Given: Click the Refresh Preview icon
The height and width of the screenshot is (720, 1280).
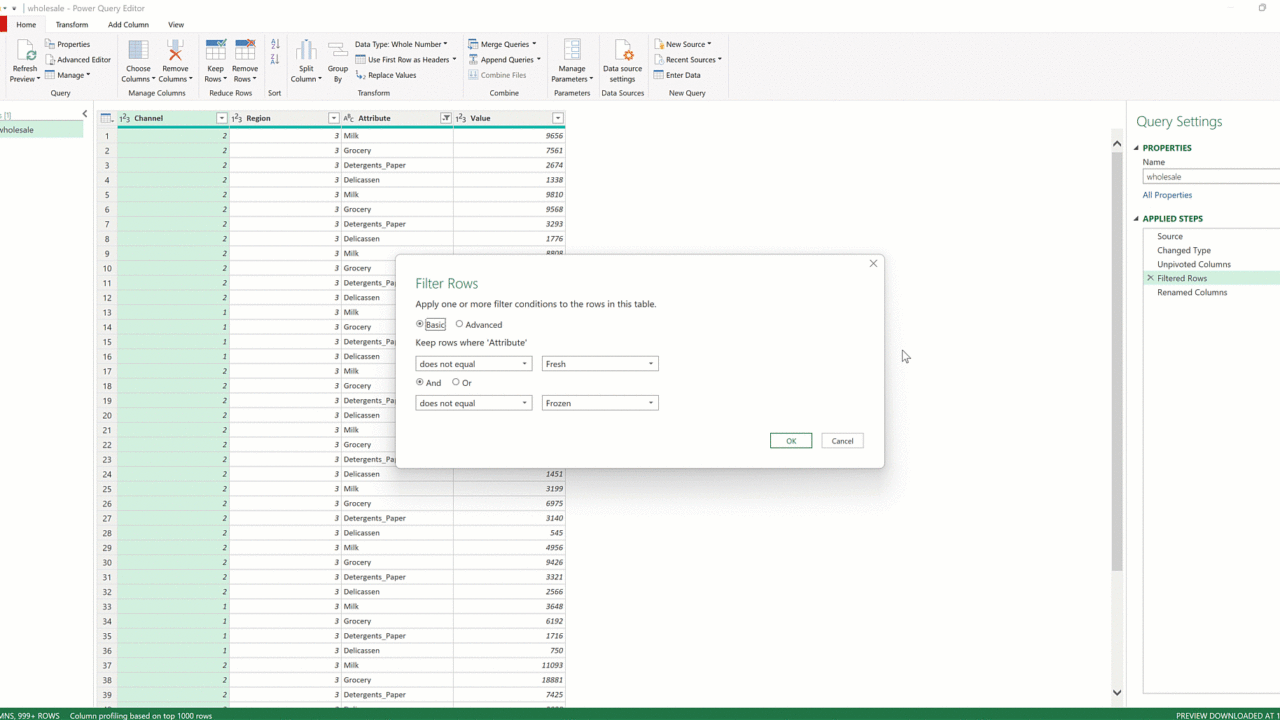Looking at the screenshot, I should [x=24, y=52].
